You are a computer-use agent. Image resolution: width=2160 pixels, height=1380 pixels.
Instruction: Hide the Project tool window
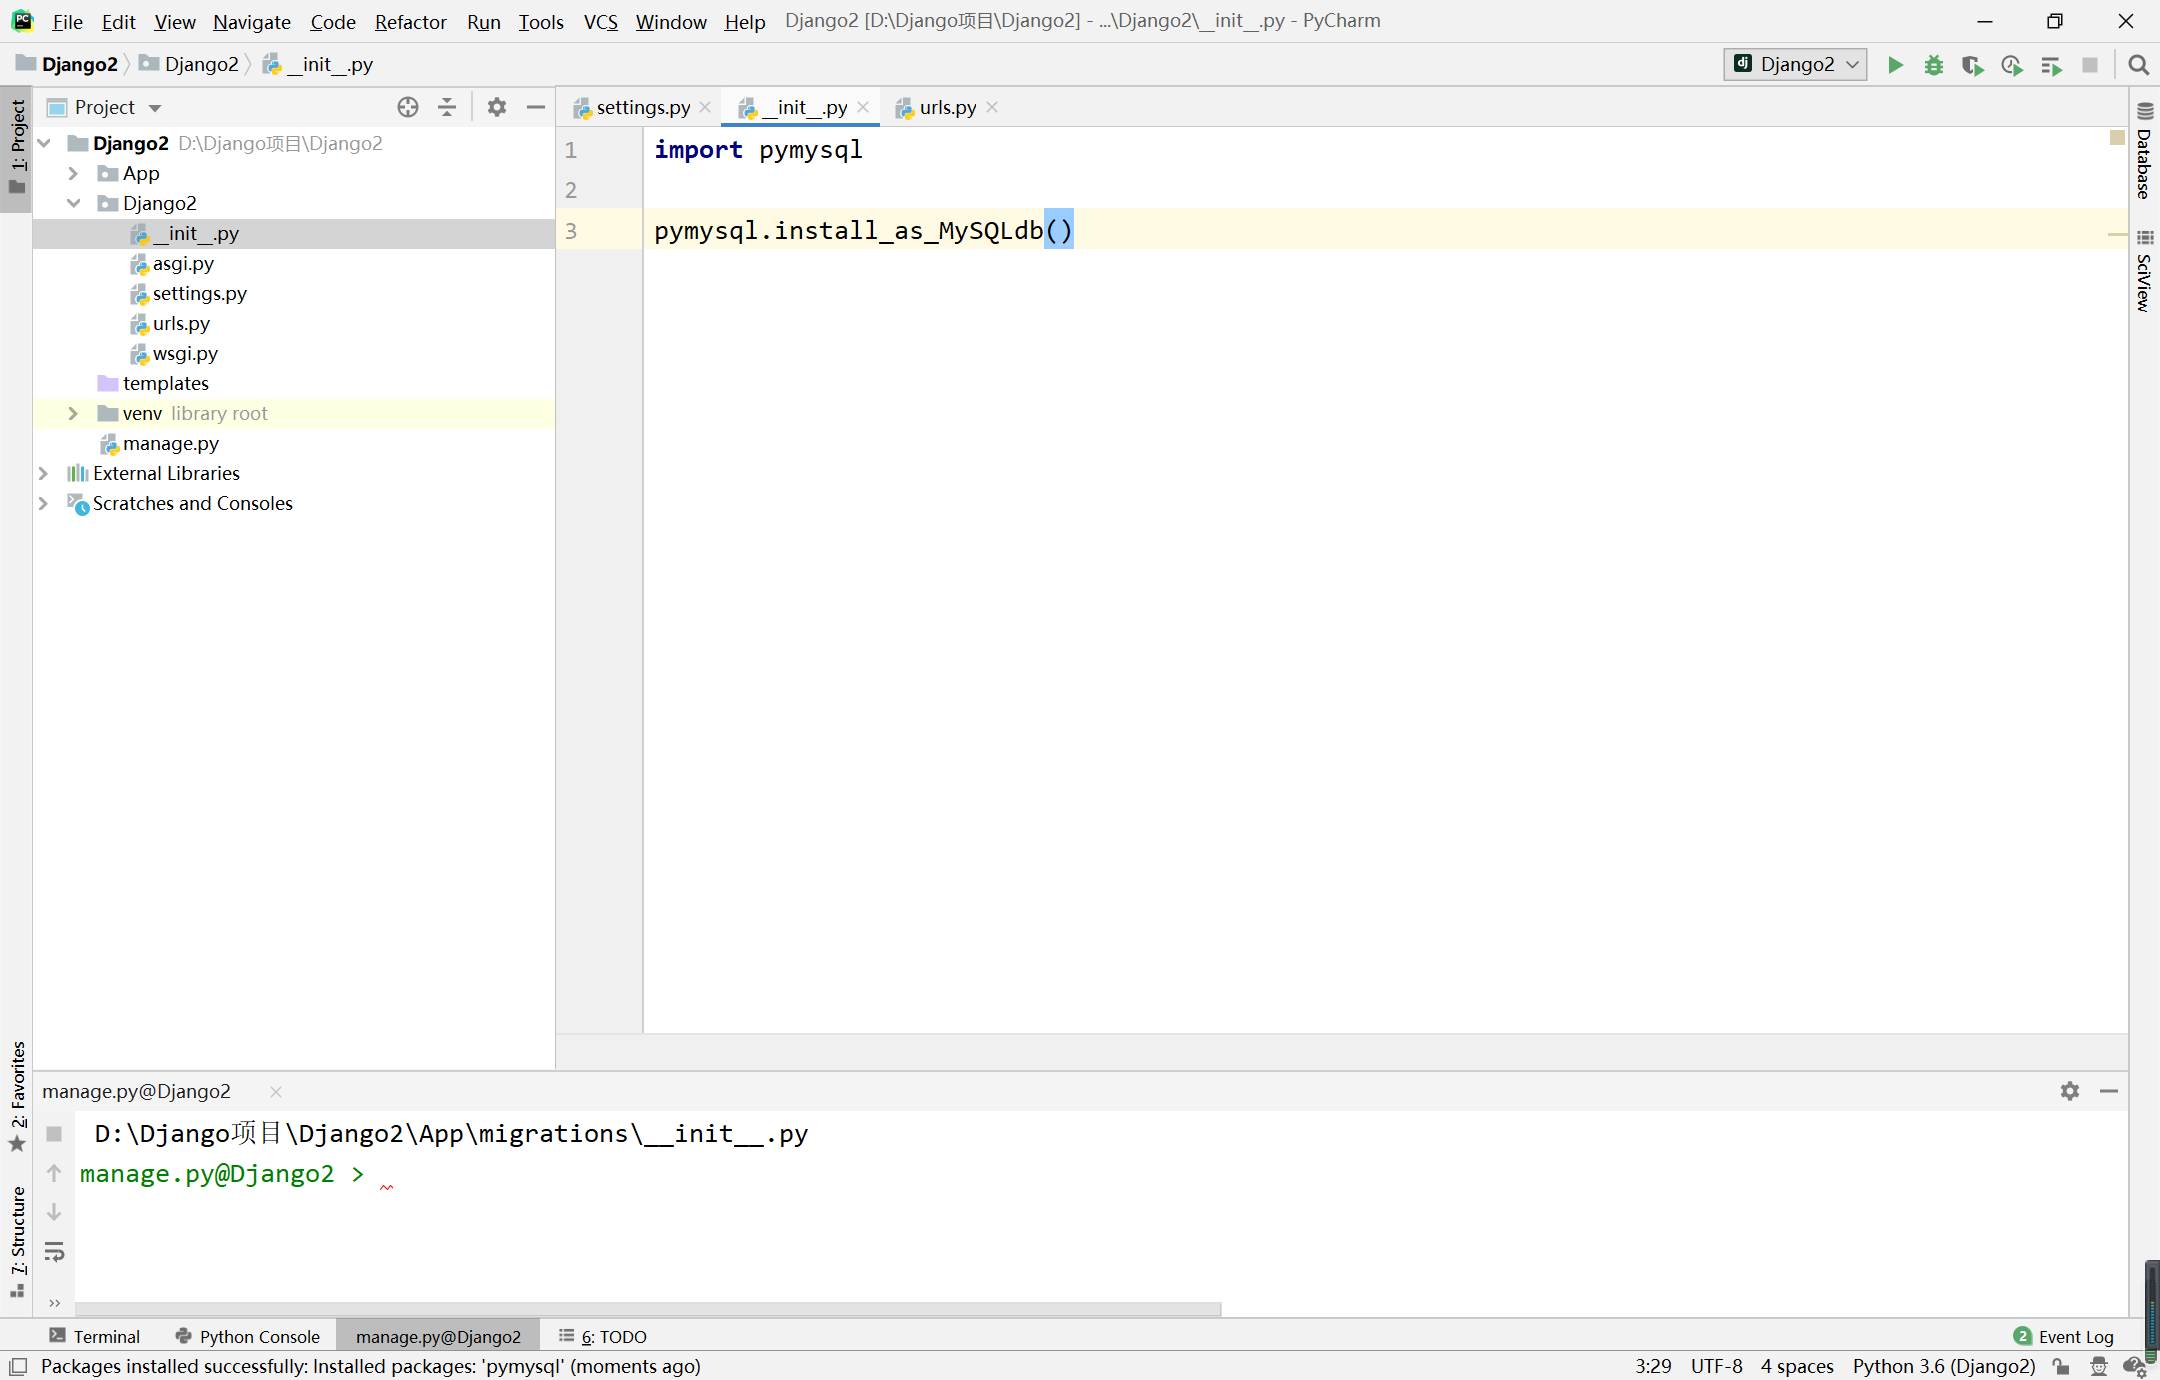[536, 107]
